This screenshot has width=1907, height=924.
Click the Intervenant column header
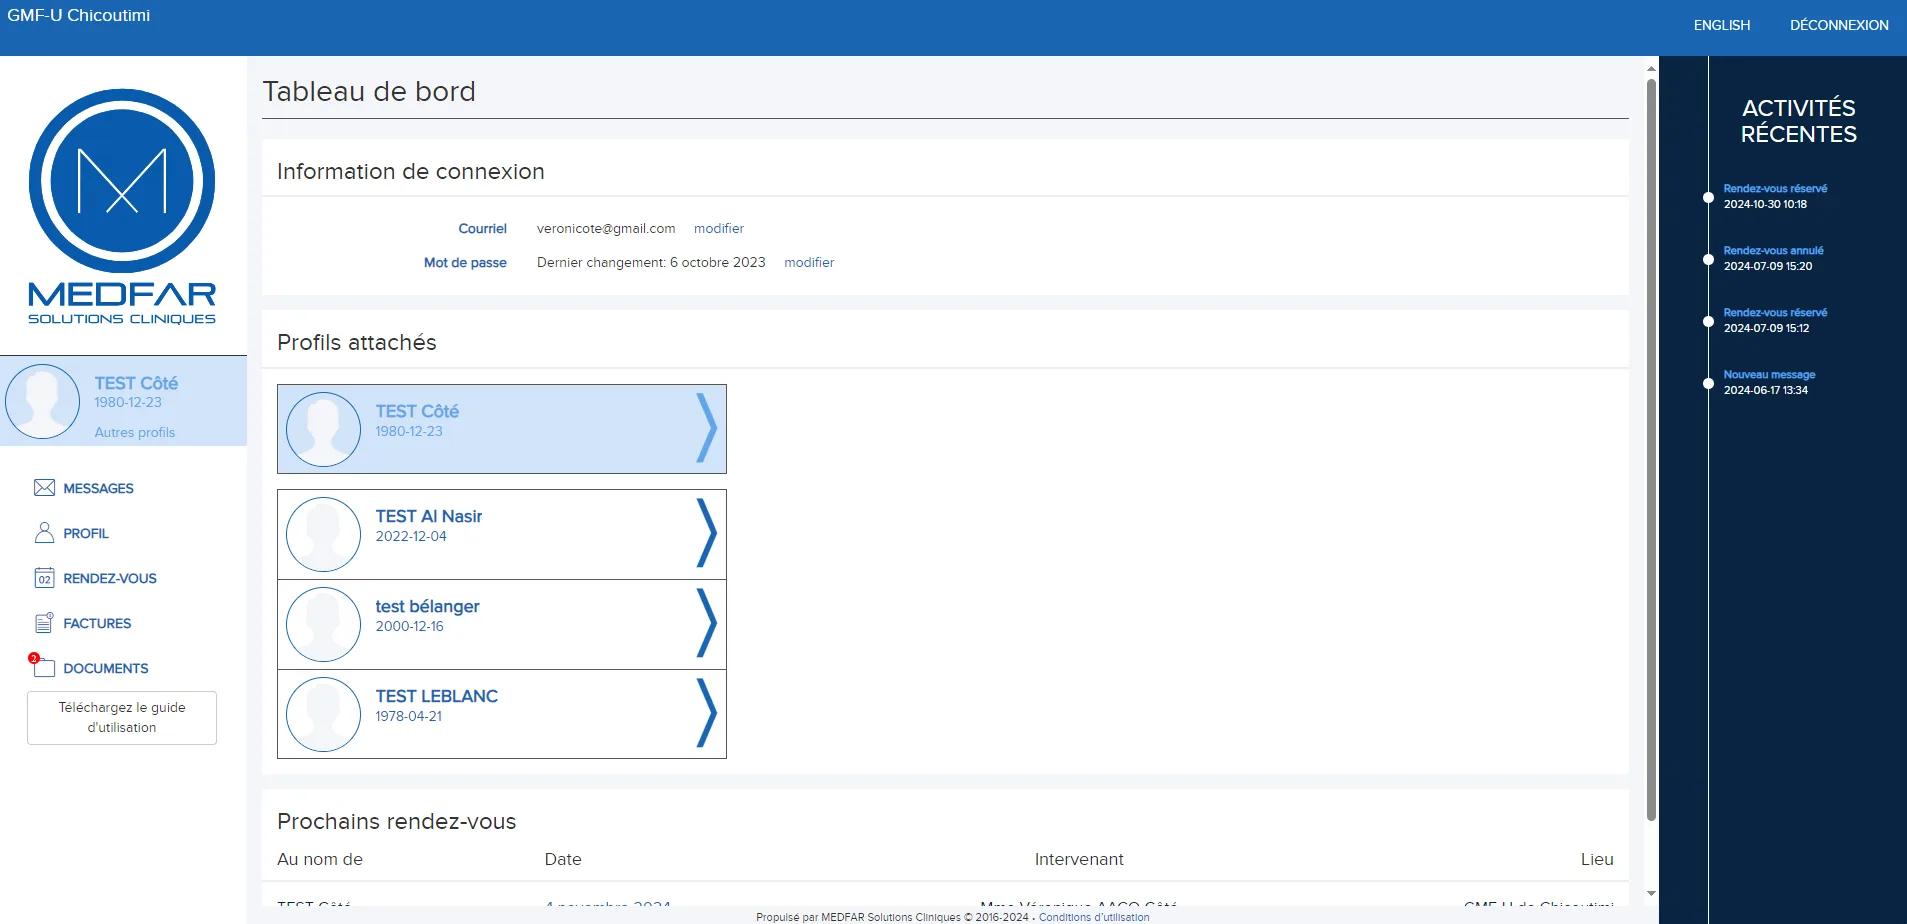coord(1079,859)
